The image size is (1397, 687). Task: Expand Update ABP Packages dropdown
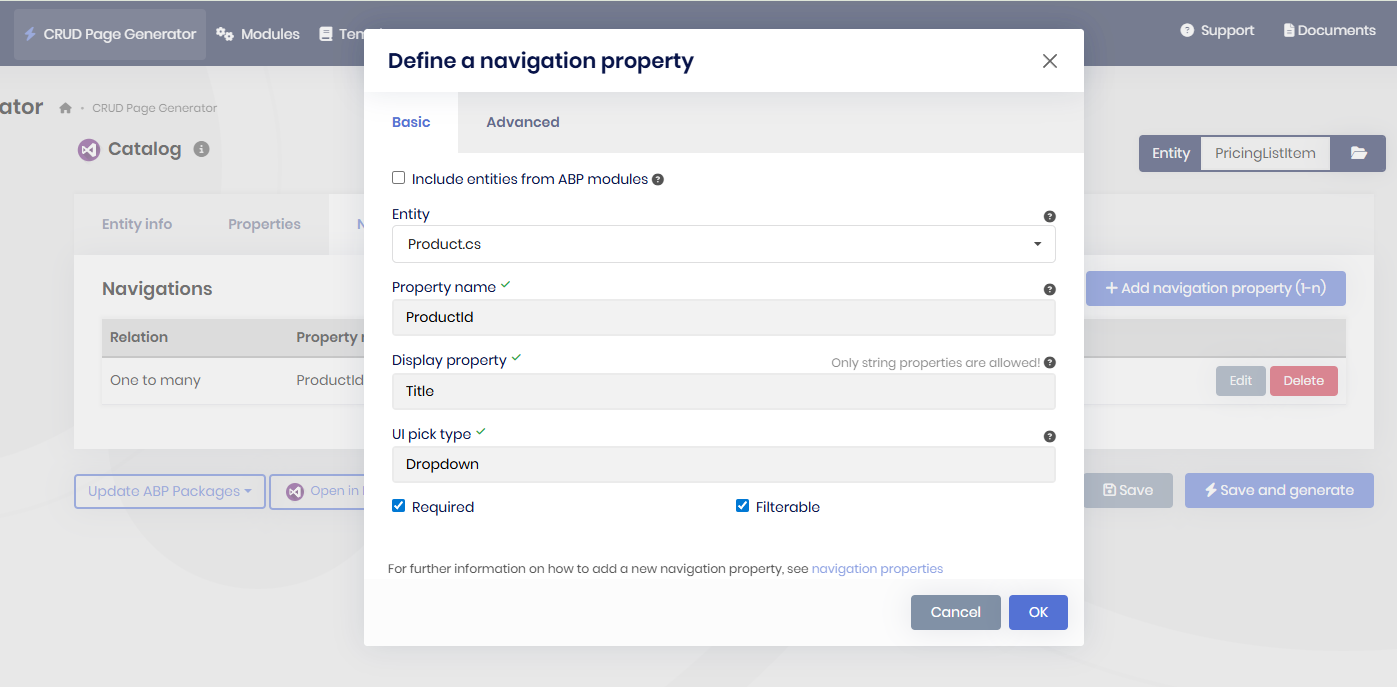coord(169,491)
